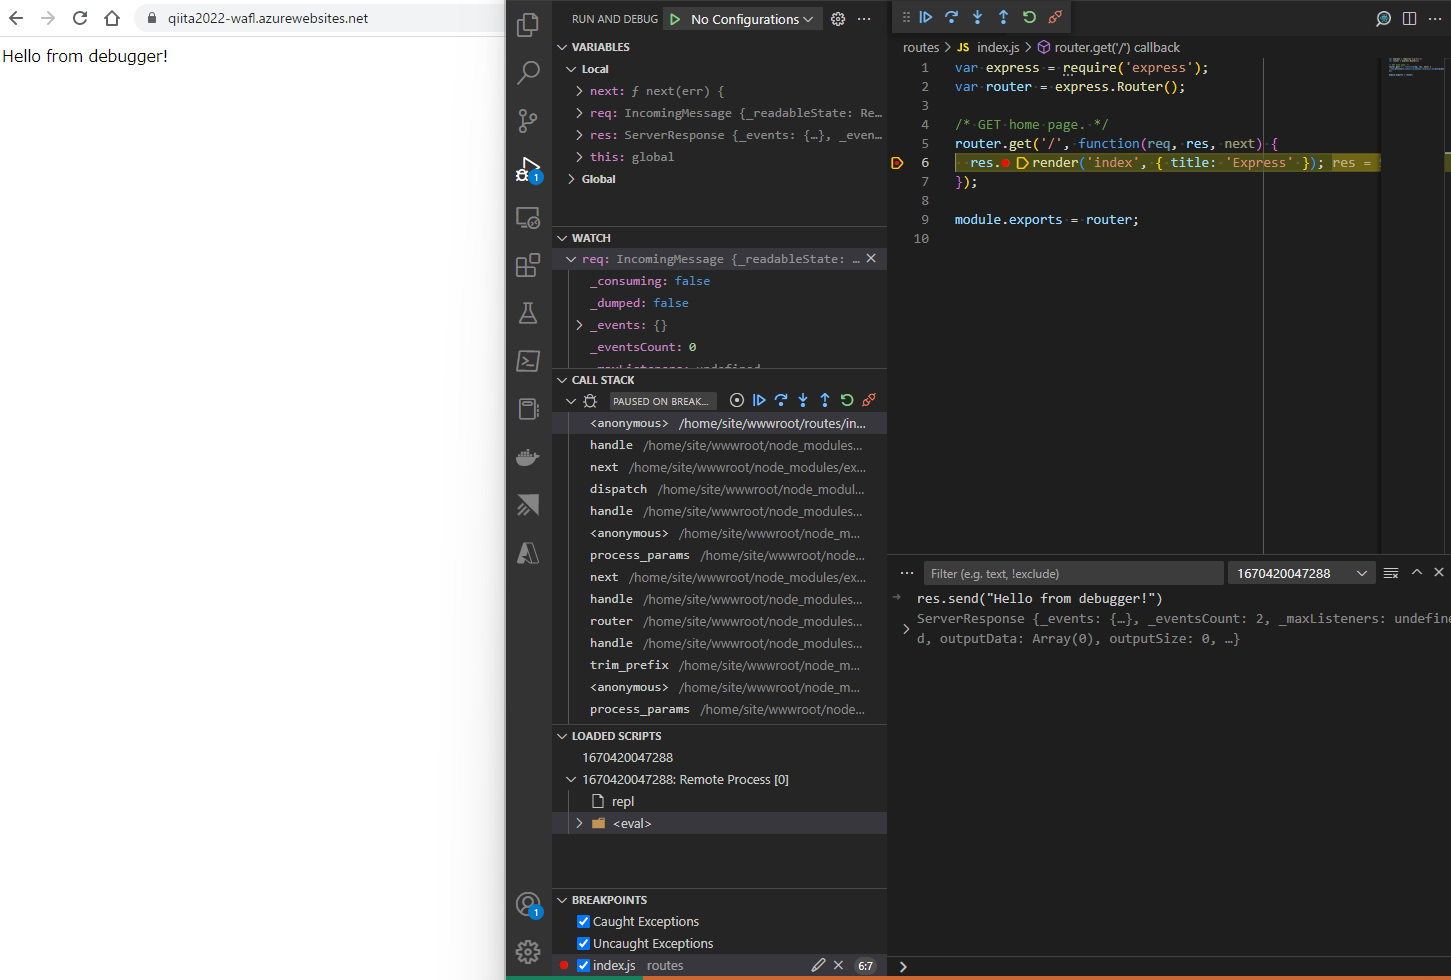
Task: Step Out in floating debug toolbar
Action: click(1003, 17)
